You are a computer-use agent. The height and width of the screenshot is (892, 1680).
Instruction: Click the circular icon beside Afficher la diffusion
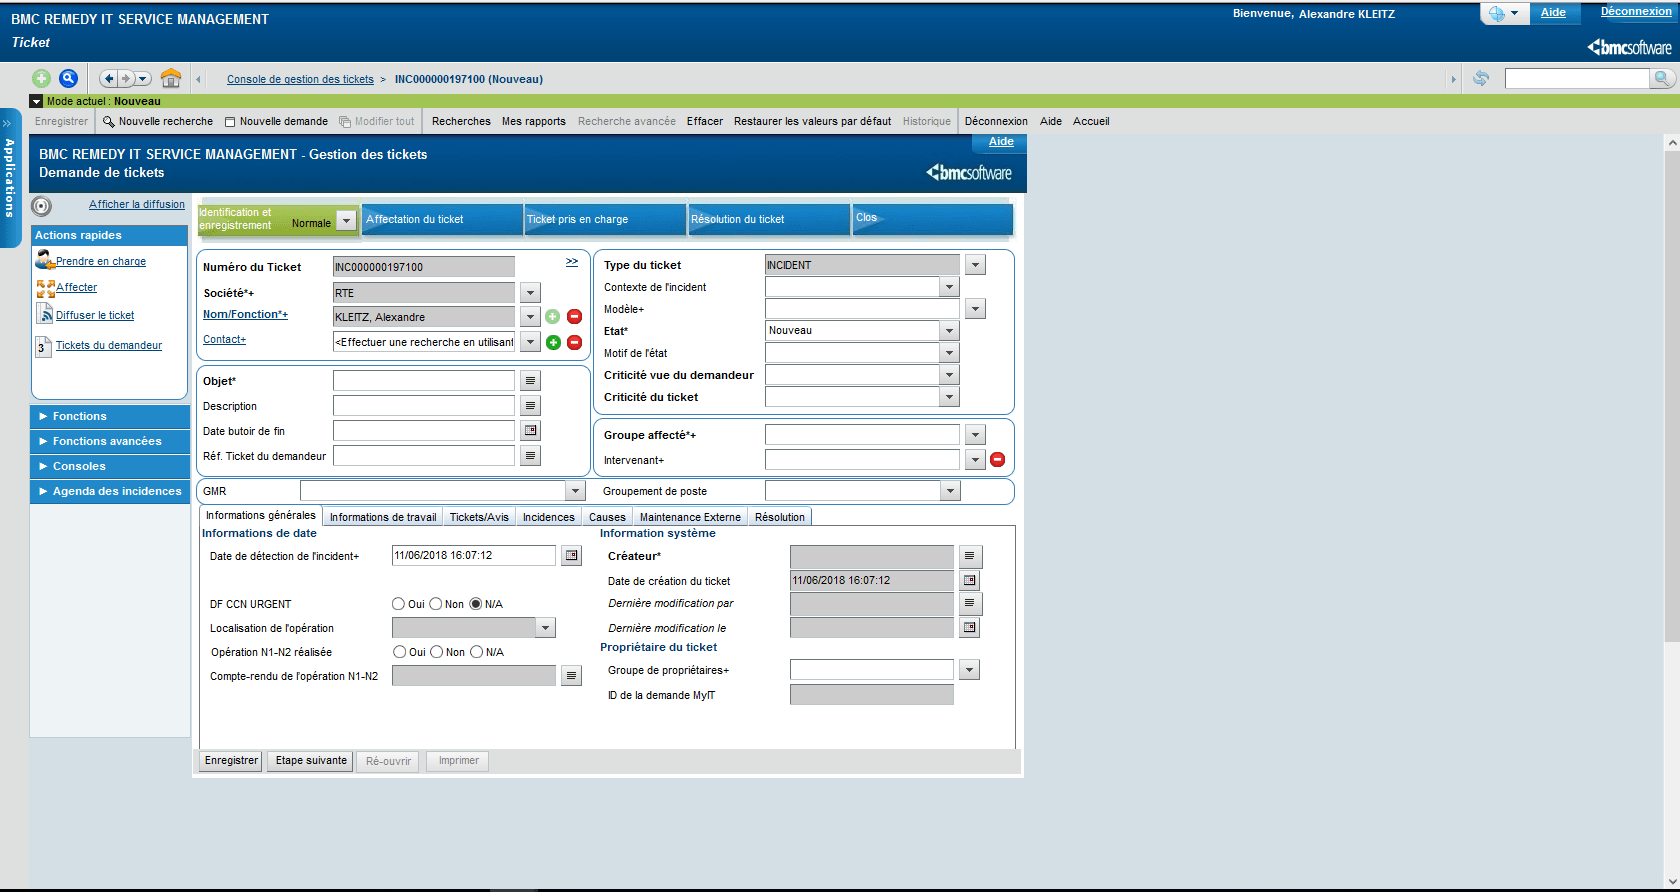tap(41, 206)
